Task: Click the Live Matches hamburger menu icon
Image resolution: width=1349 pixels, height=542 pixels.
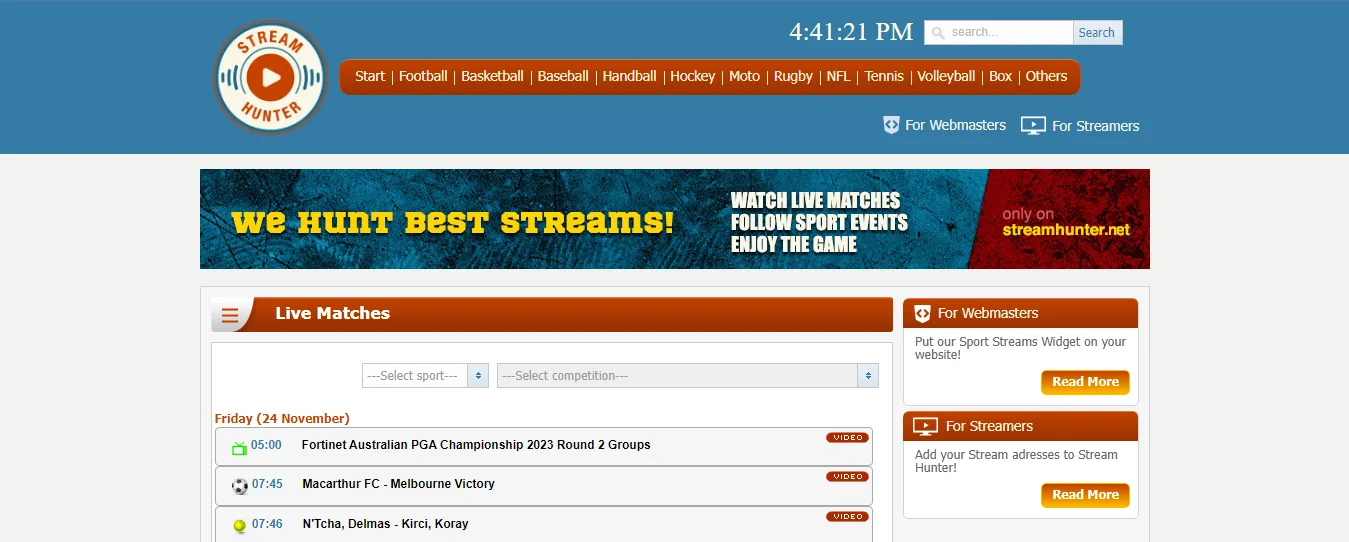Action: (x=230, y=316)
